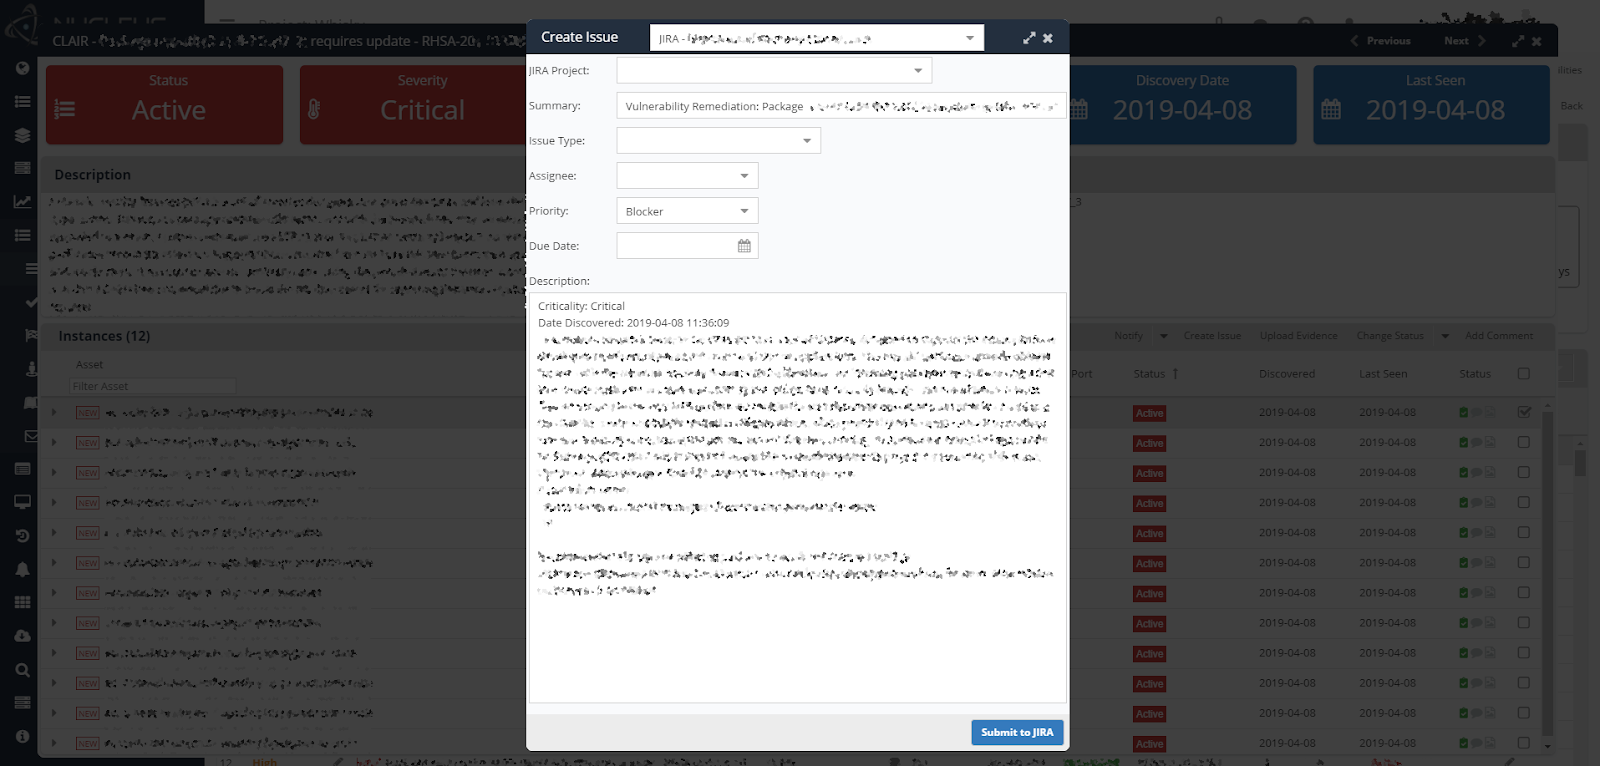Image resolution: width=1600 pixels, height=766 pixels.
Task: Click the Status Active card
Action: (x=164, y=105)
